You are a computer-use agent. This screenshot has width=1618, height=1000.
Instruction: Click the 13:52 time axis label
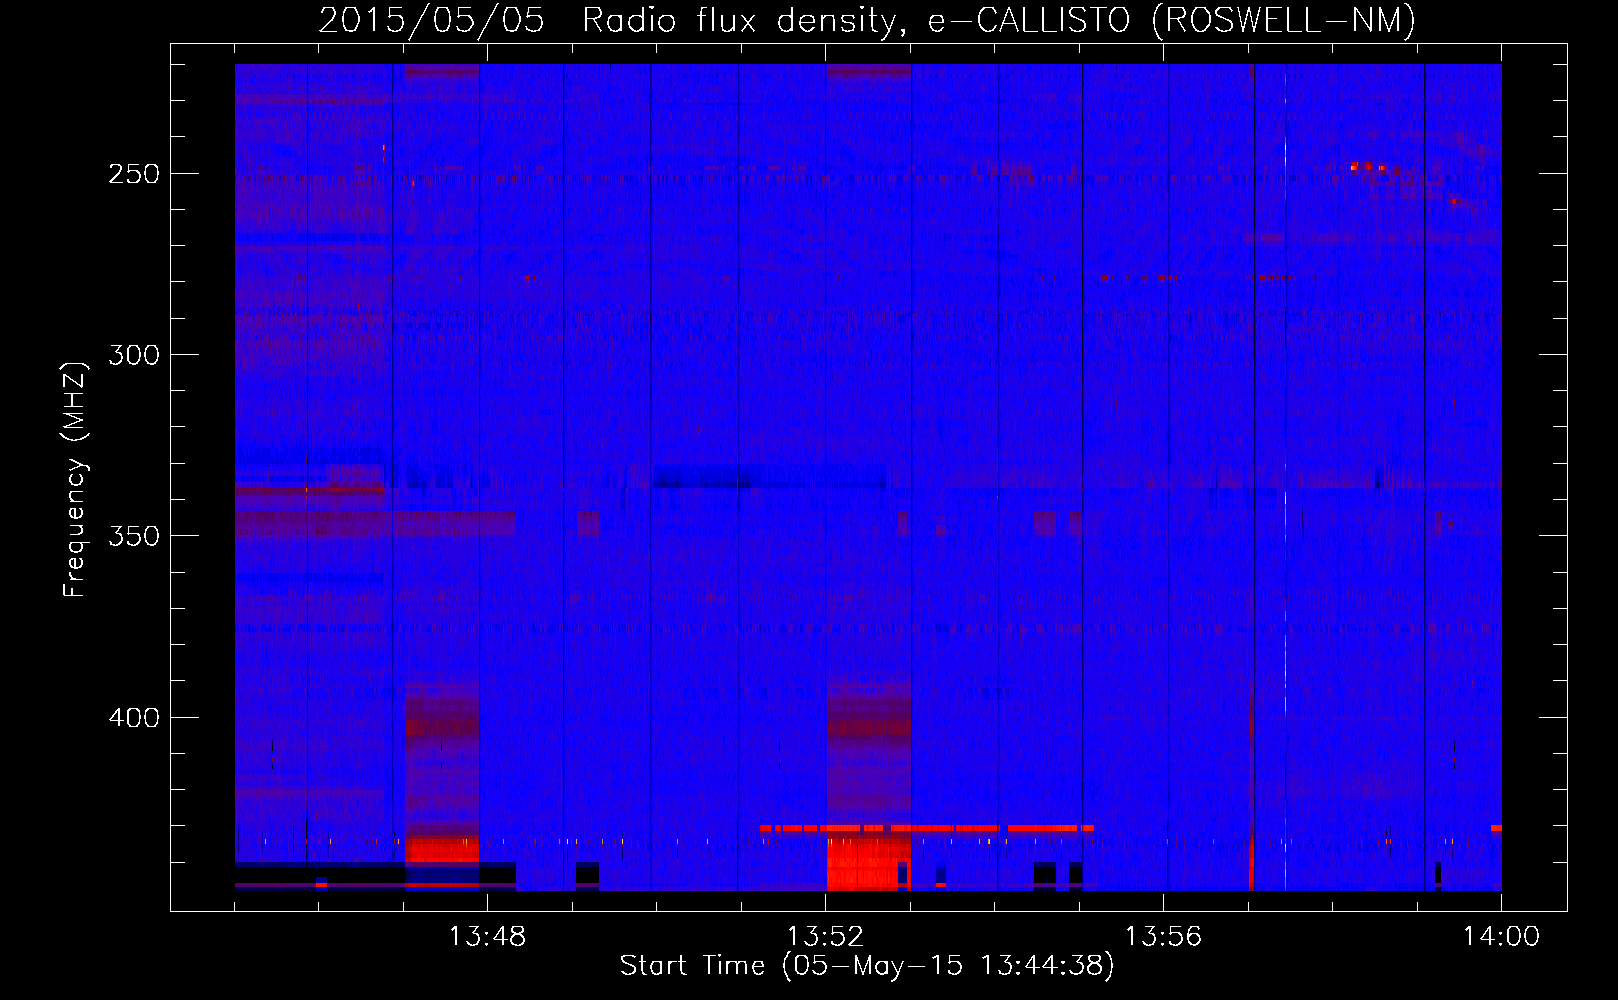coord(825,937)
